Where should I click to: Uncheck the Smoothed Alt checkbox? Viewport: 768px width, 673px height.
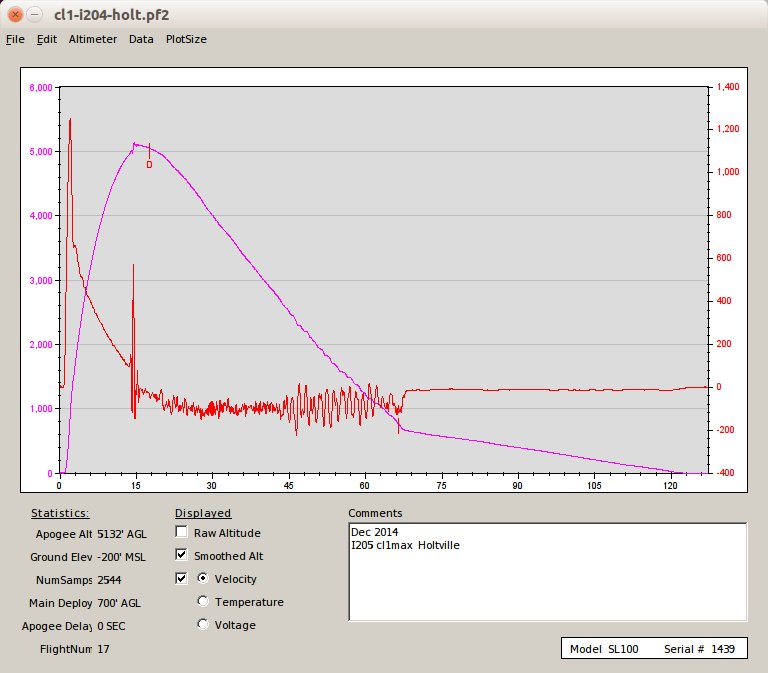pos(181,555)
